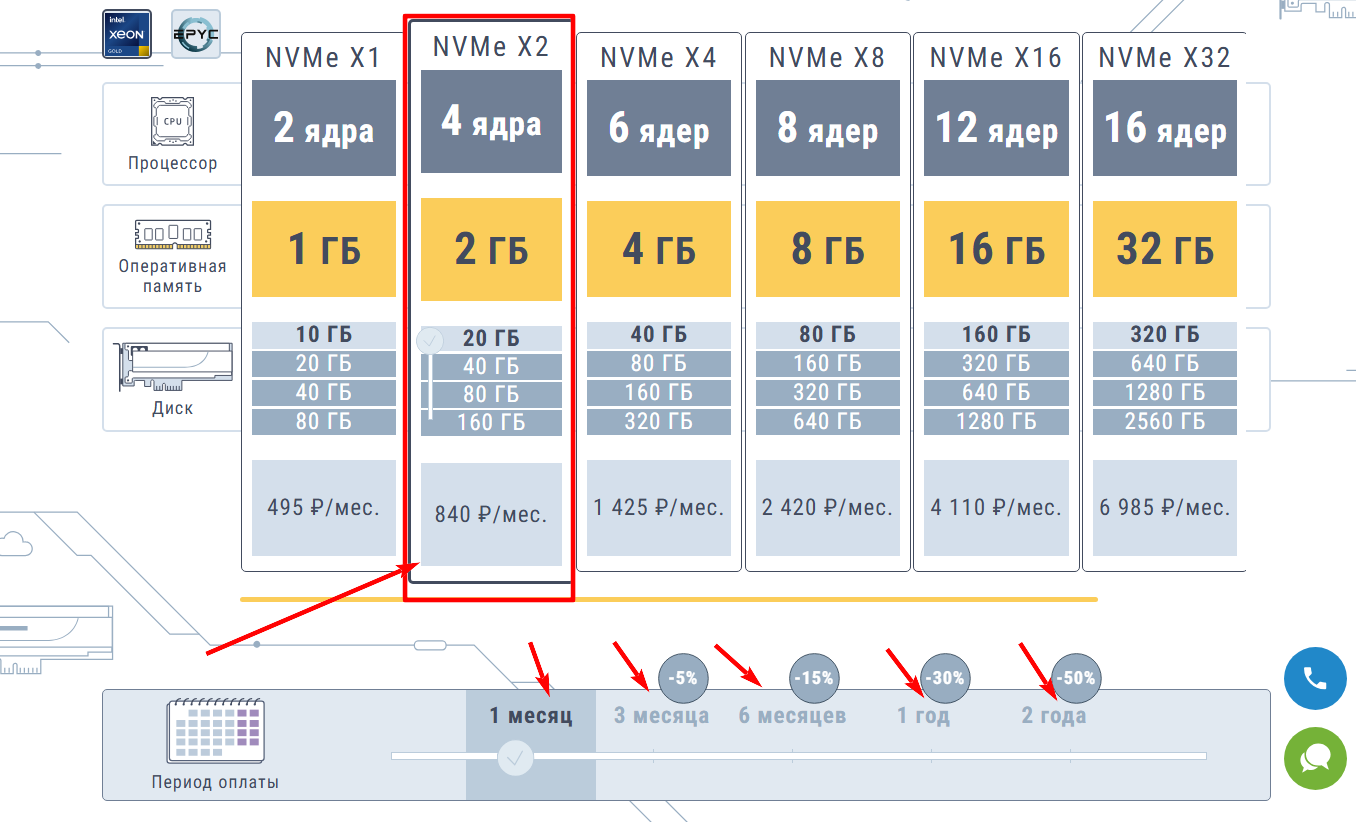The image size is (1356, 822).
Task: Click the calendar icon for Период оплаты
Action: (215, 731)
